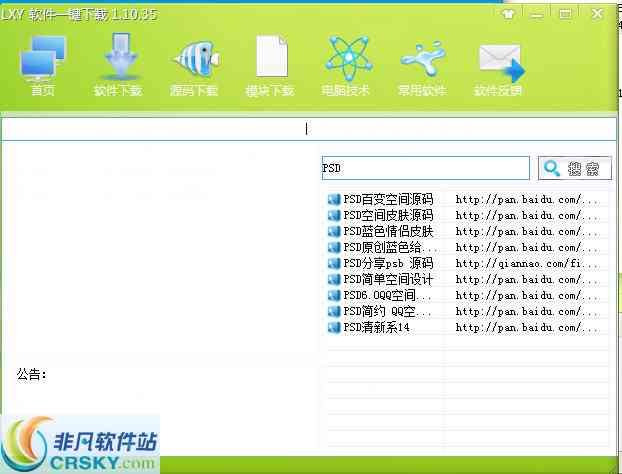
Task: Select the PSD简约 QQ空... row
Action: click(x=467, y=311)
